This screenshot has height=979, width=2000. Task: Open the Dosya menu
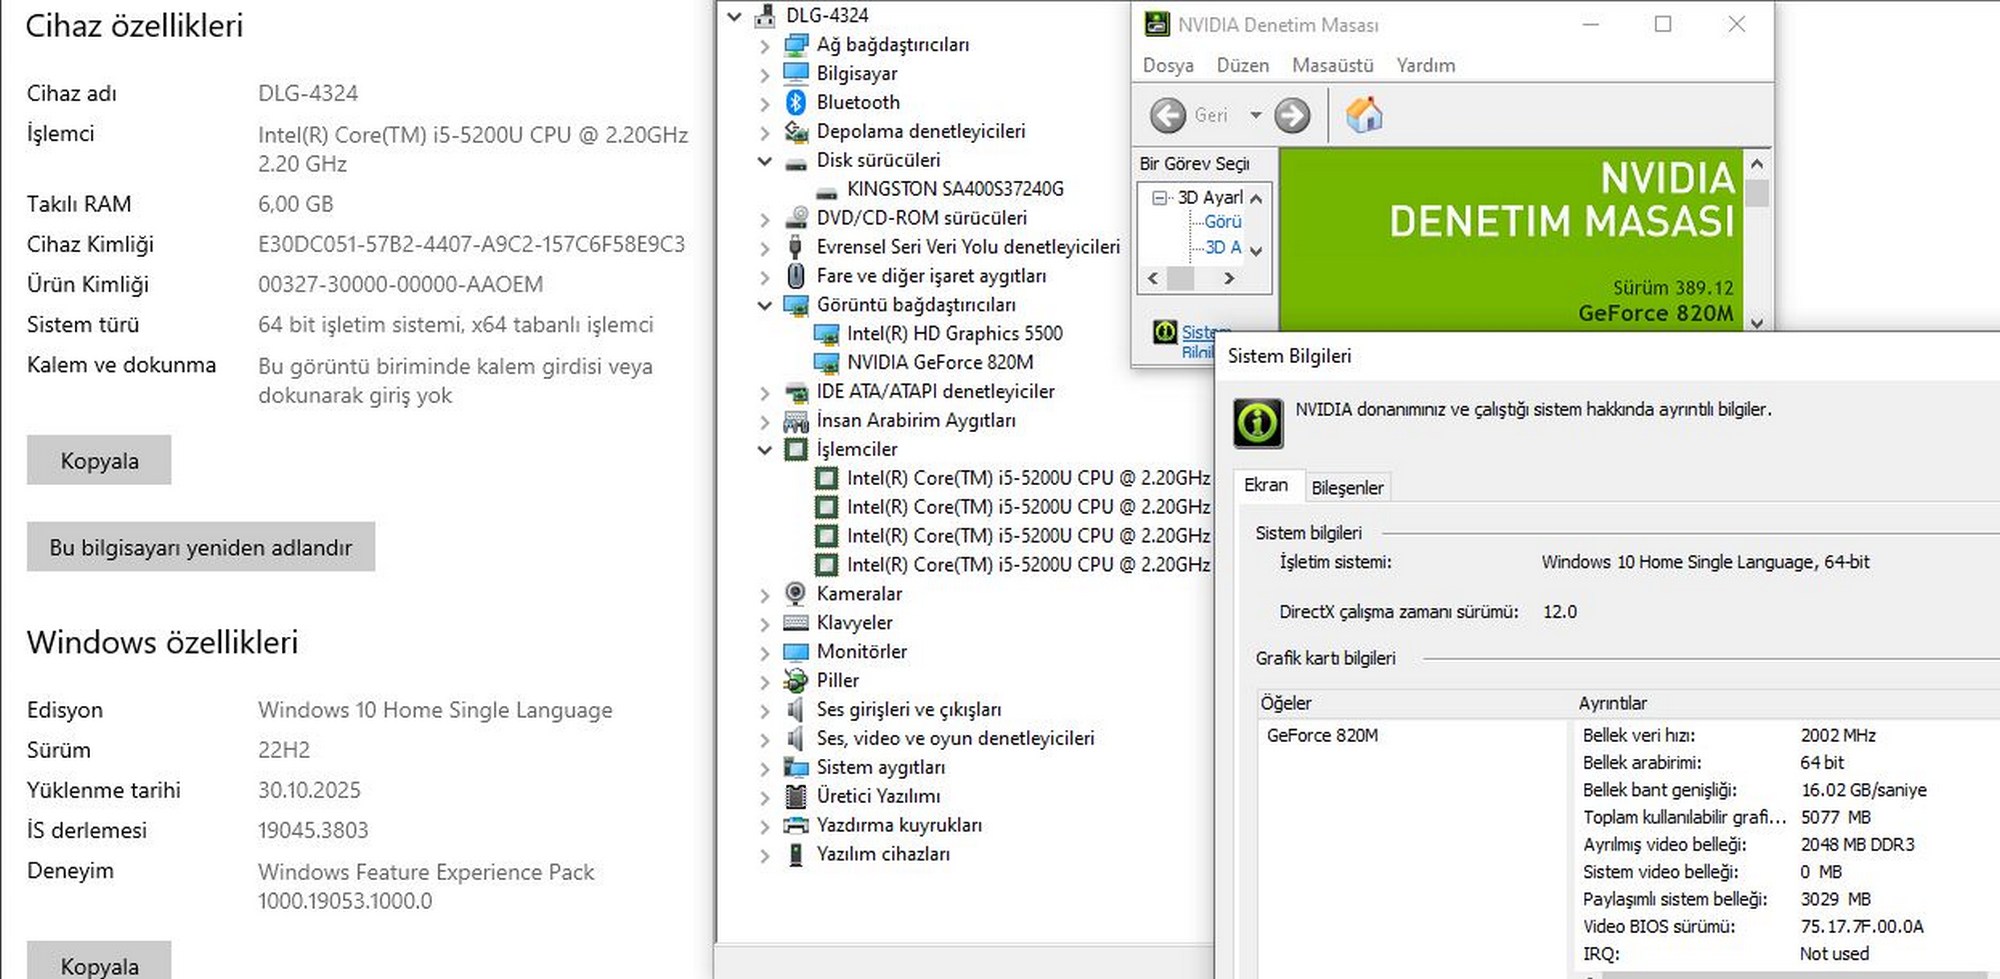1167,65
